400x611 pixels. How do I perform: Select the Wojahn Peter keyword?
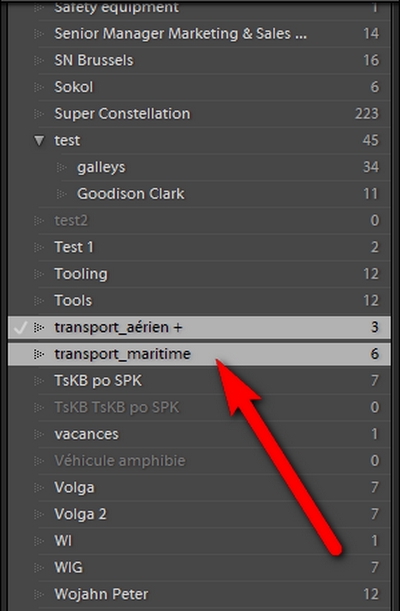[x=101, y=595]
